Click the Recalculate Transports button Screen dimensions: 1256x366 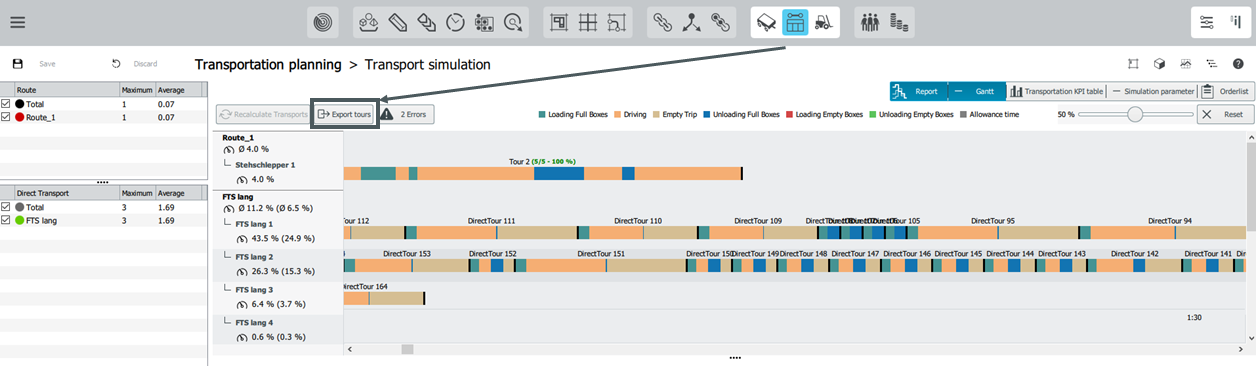263,115
